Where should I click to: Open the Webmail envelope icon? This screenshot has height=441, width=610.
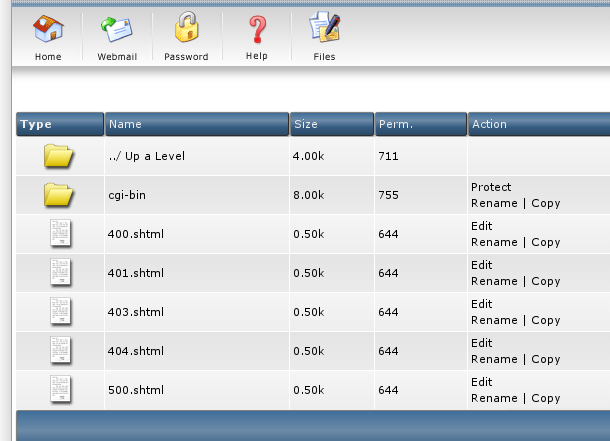(117, 30)
